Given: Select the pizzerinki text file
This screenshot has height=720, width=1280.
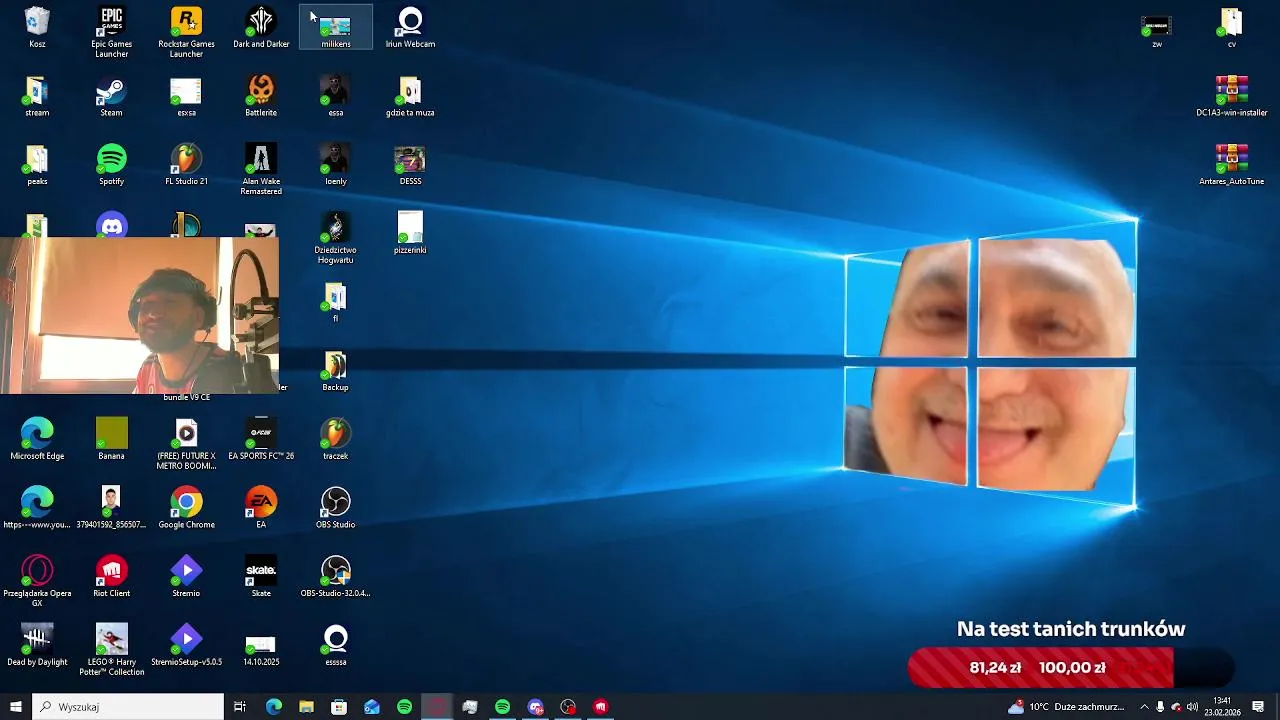Looking at the screenshot, I should [x=410, y=234].
